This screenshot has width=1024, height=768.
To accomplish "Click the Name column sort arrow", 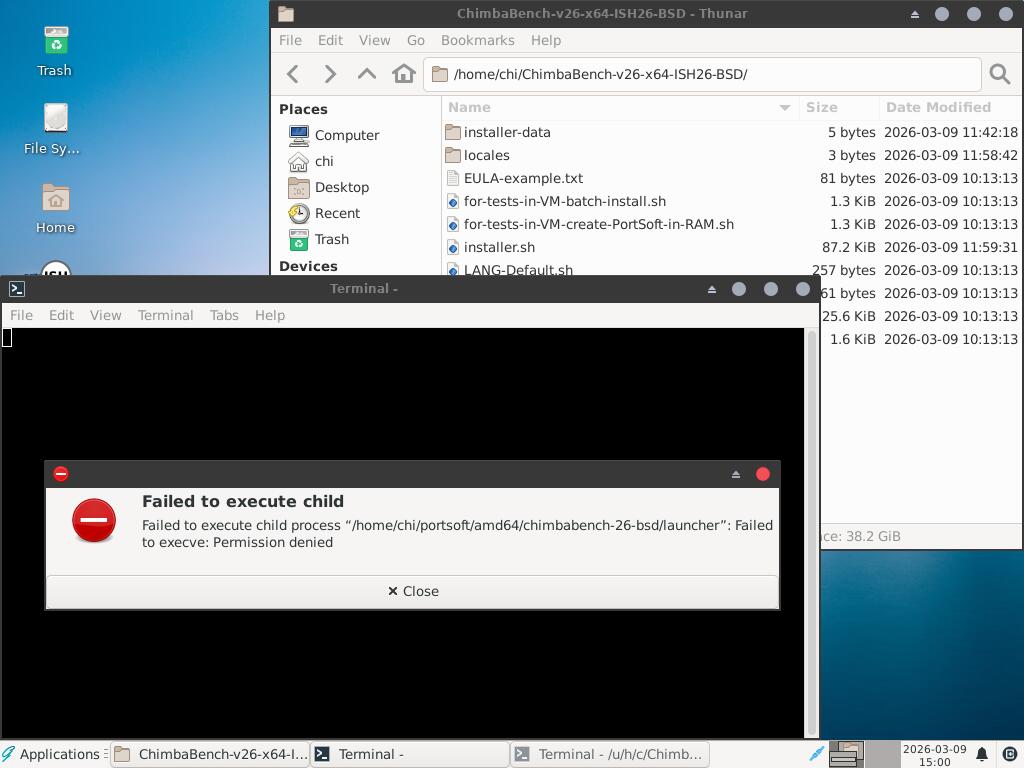I will (x=785, y=108).
